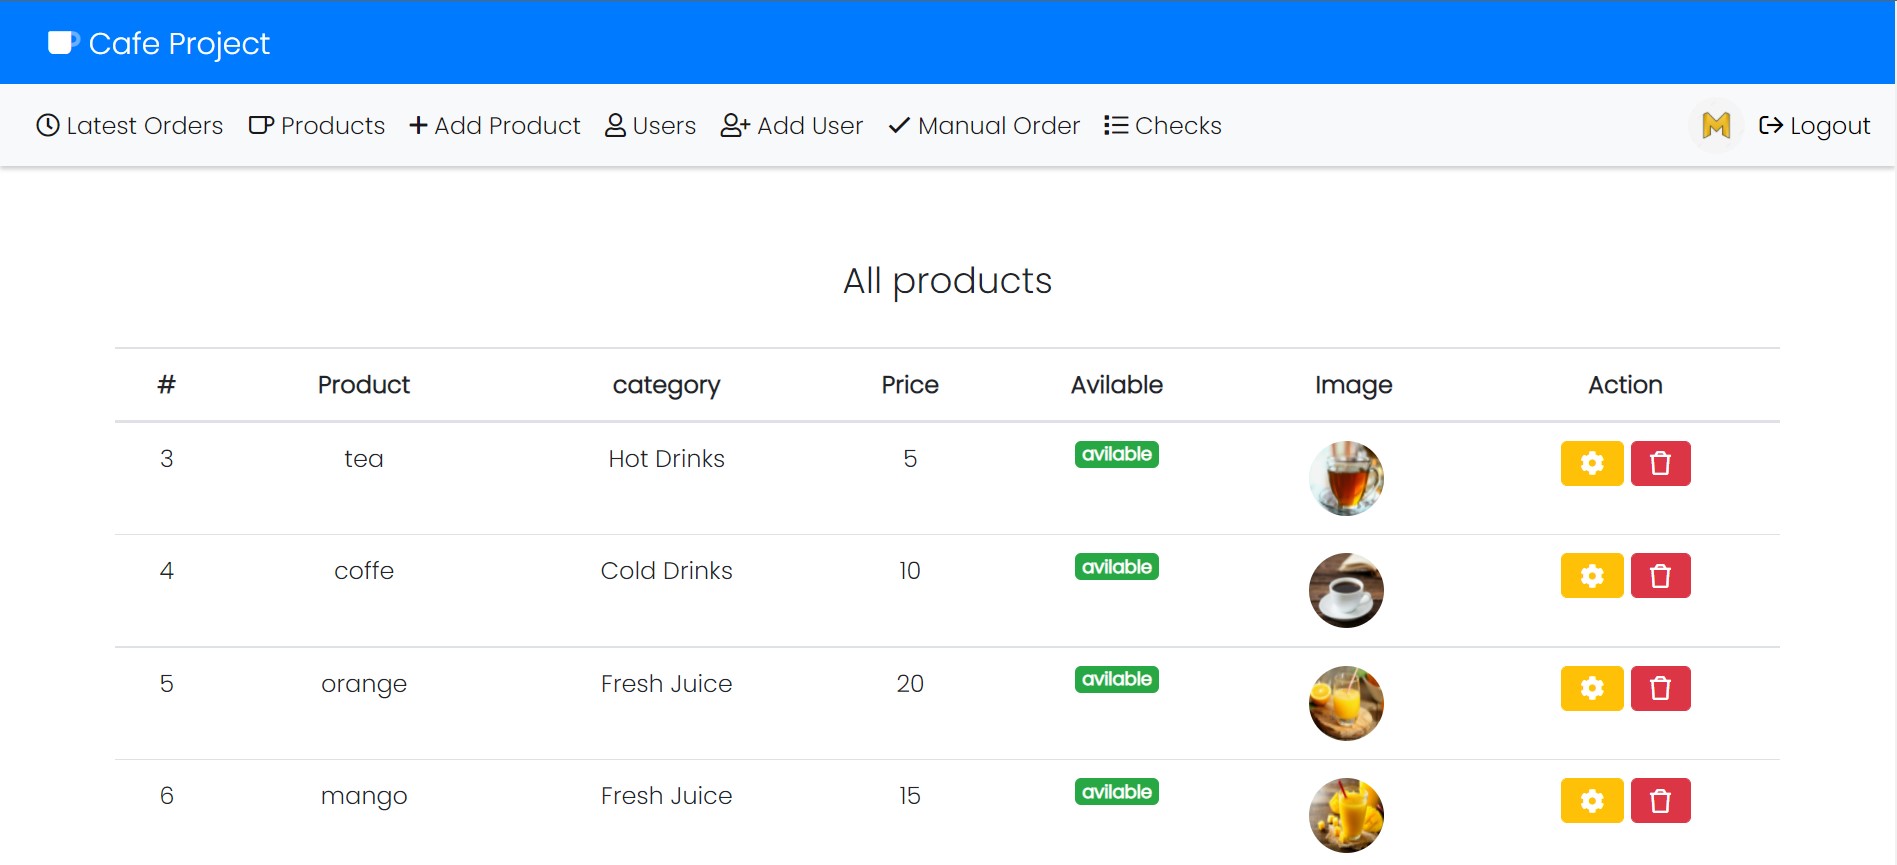Viewport: 1897px width, 865px height.
Task: Edit the orange product via gear button
Action: pos(1592,689)
